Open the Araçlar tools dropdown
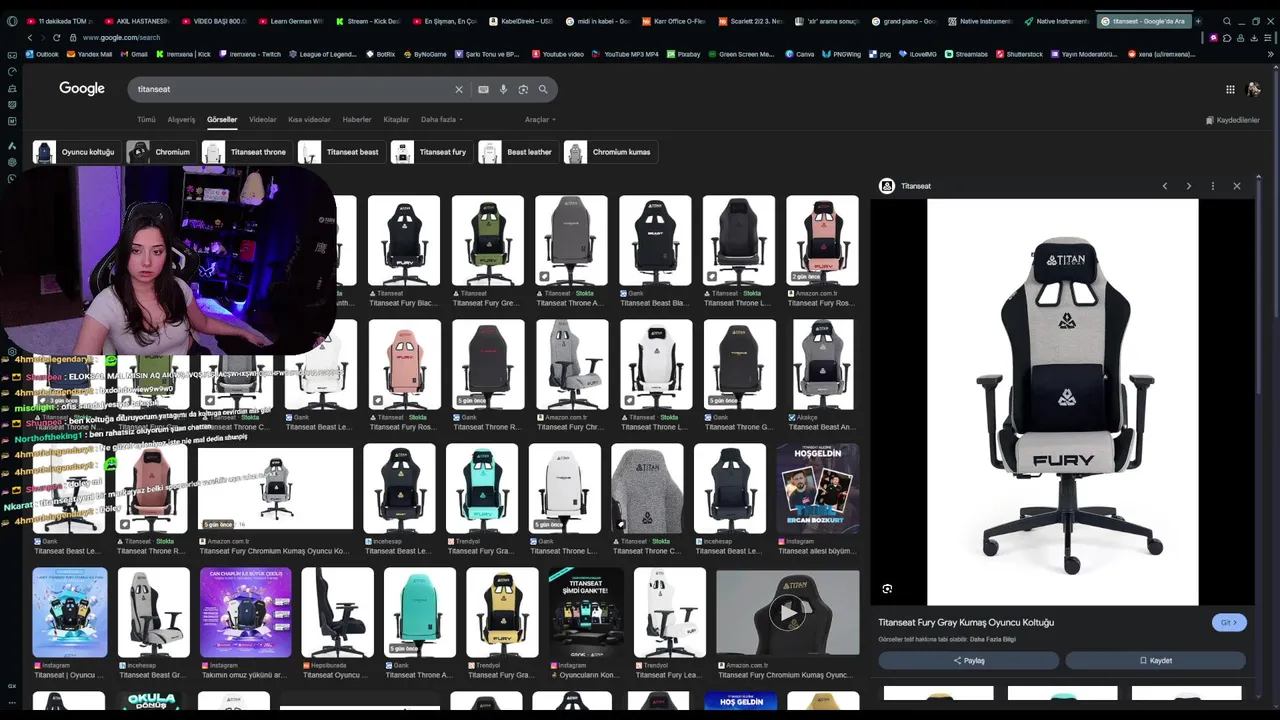Viewport: 1280px width, 720px height. pyautogui.click(x=540, y=120)
